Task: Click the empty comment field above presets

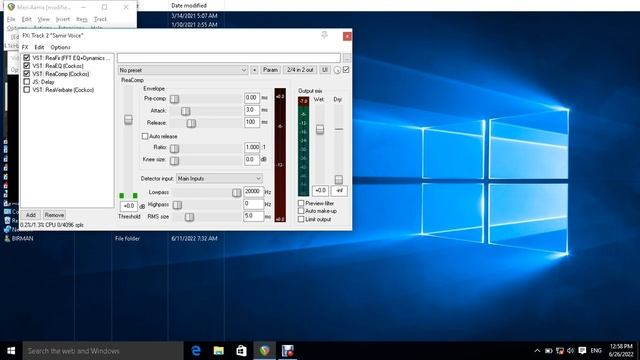Action: click(x=229, y=58)
